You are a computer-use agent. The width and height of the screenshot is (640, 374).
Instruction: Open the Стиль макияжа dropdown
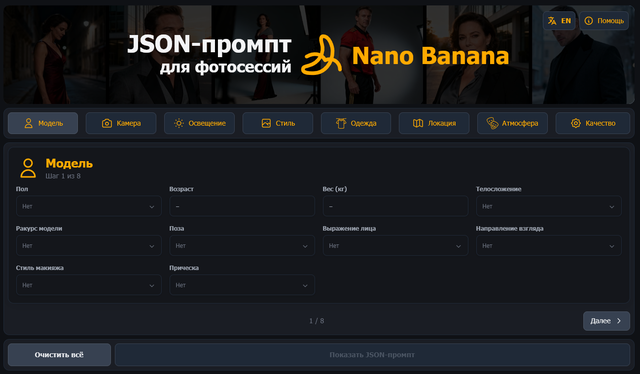[89, 285]
